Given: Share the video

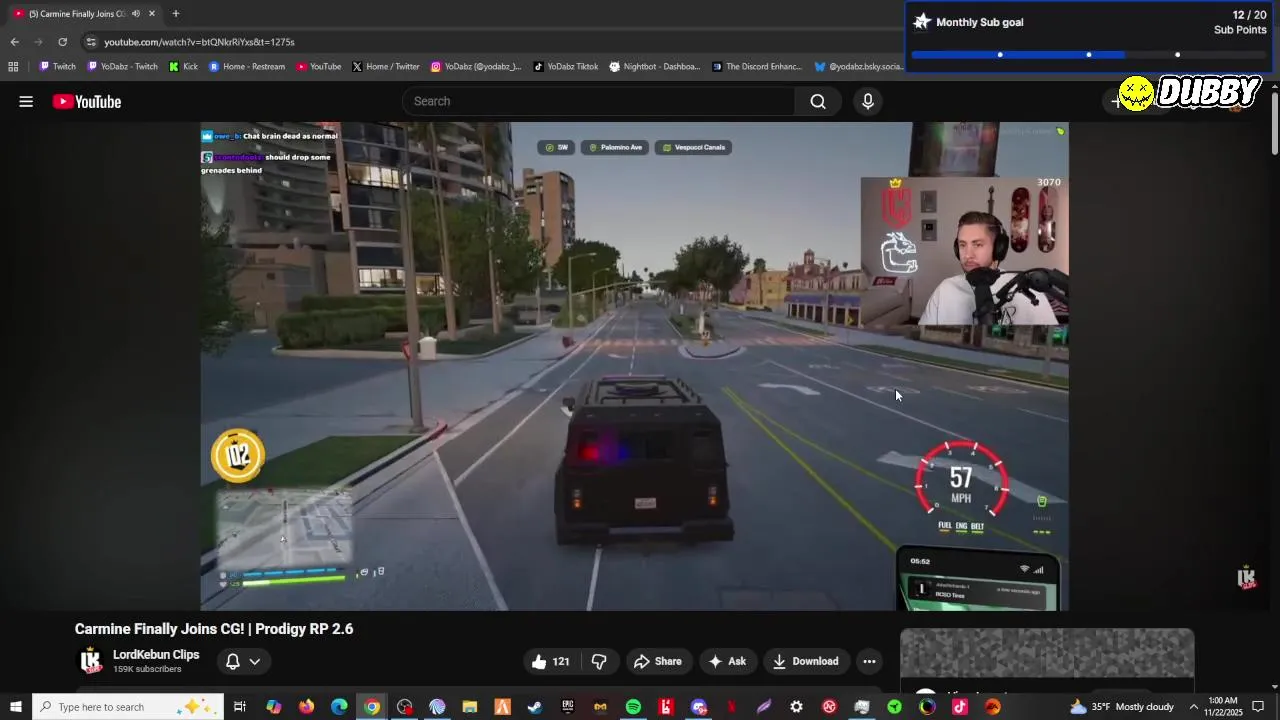Looking at the screenshot, I should pos(657,661).
